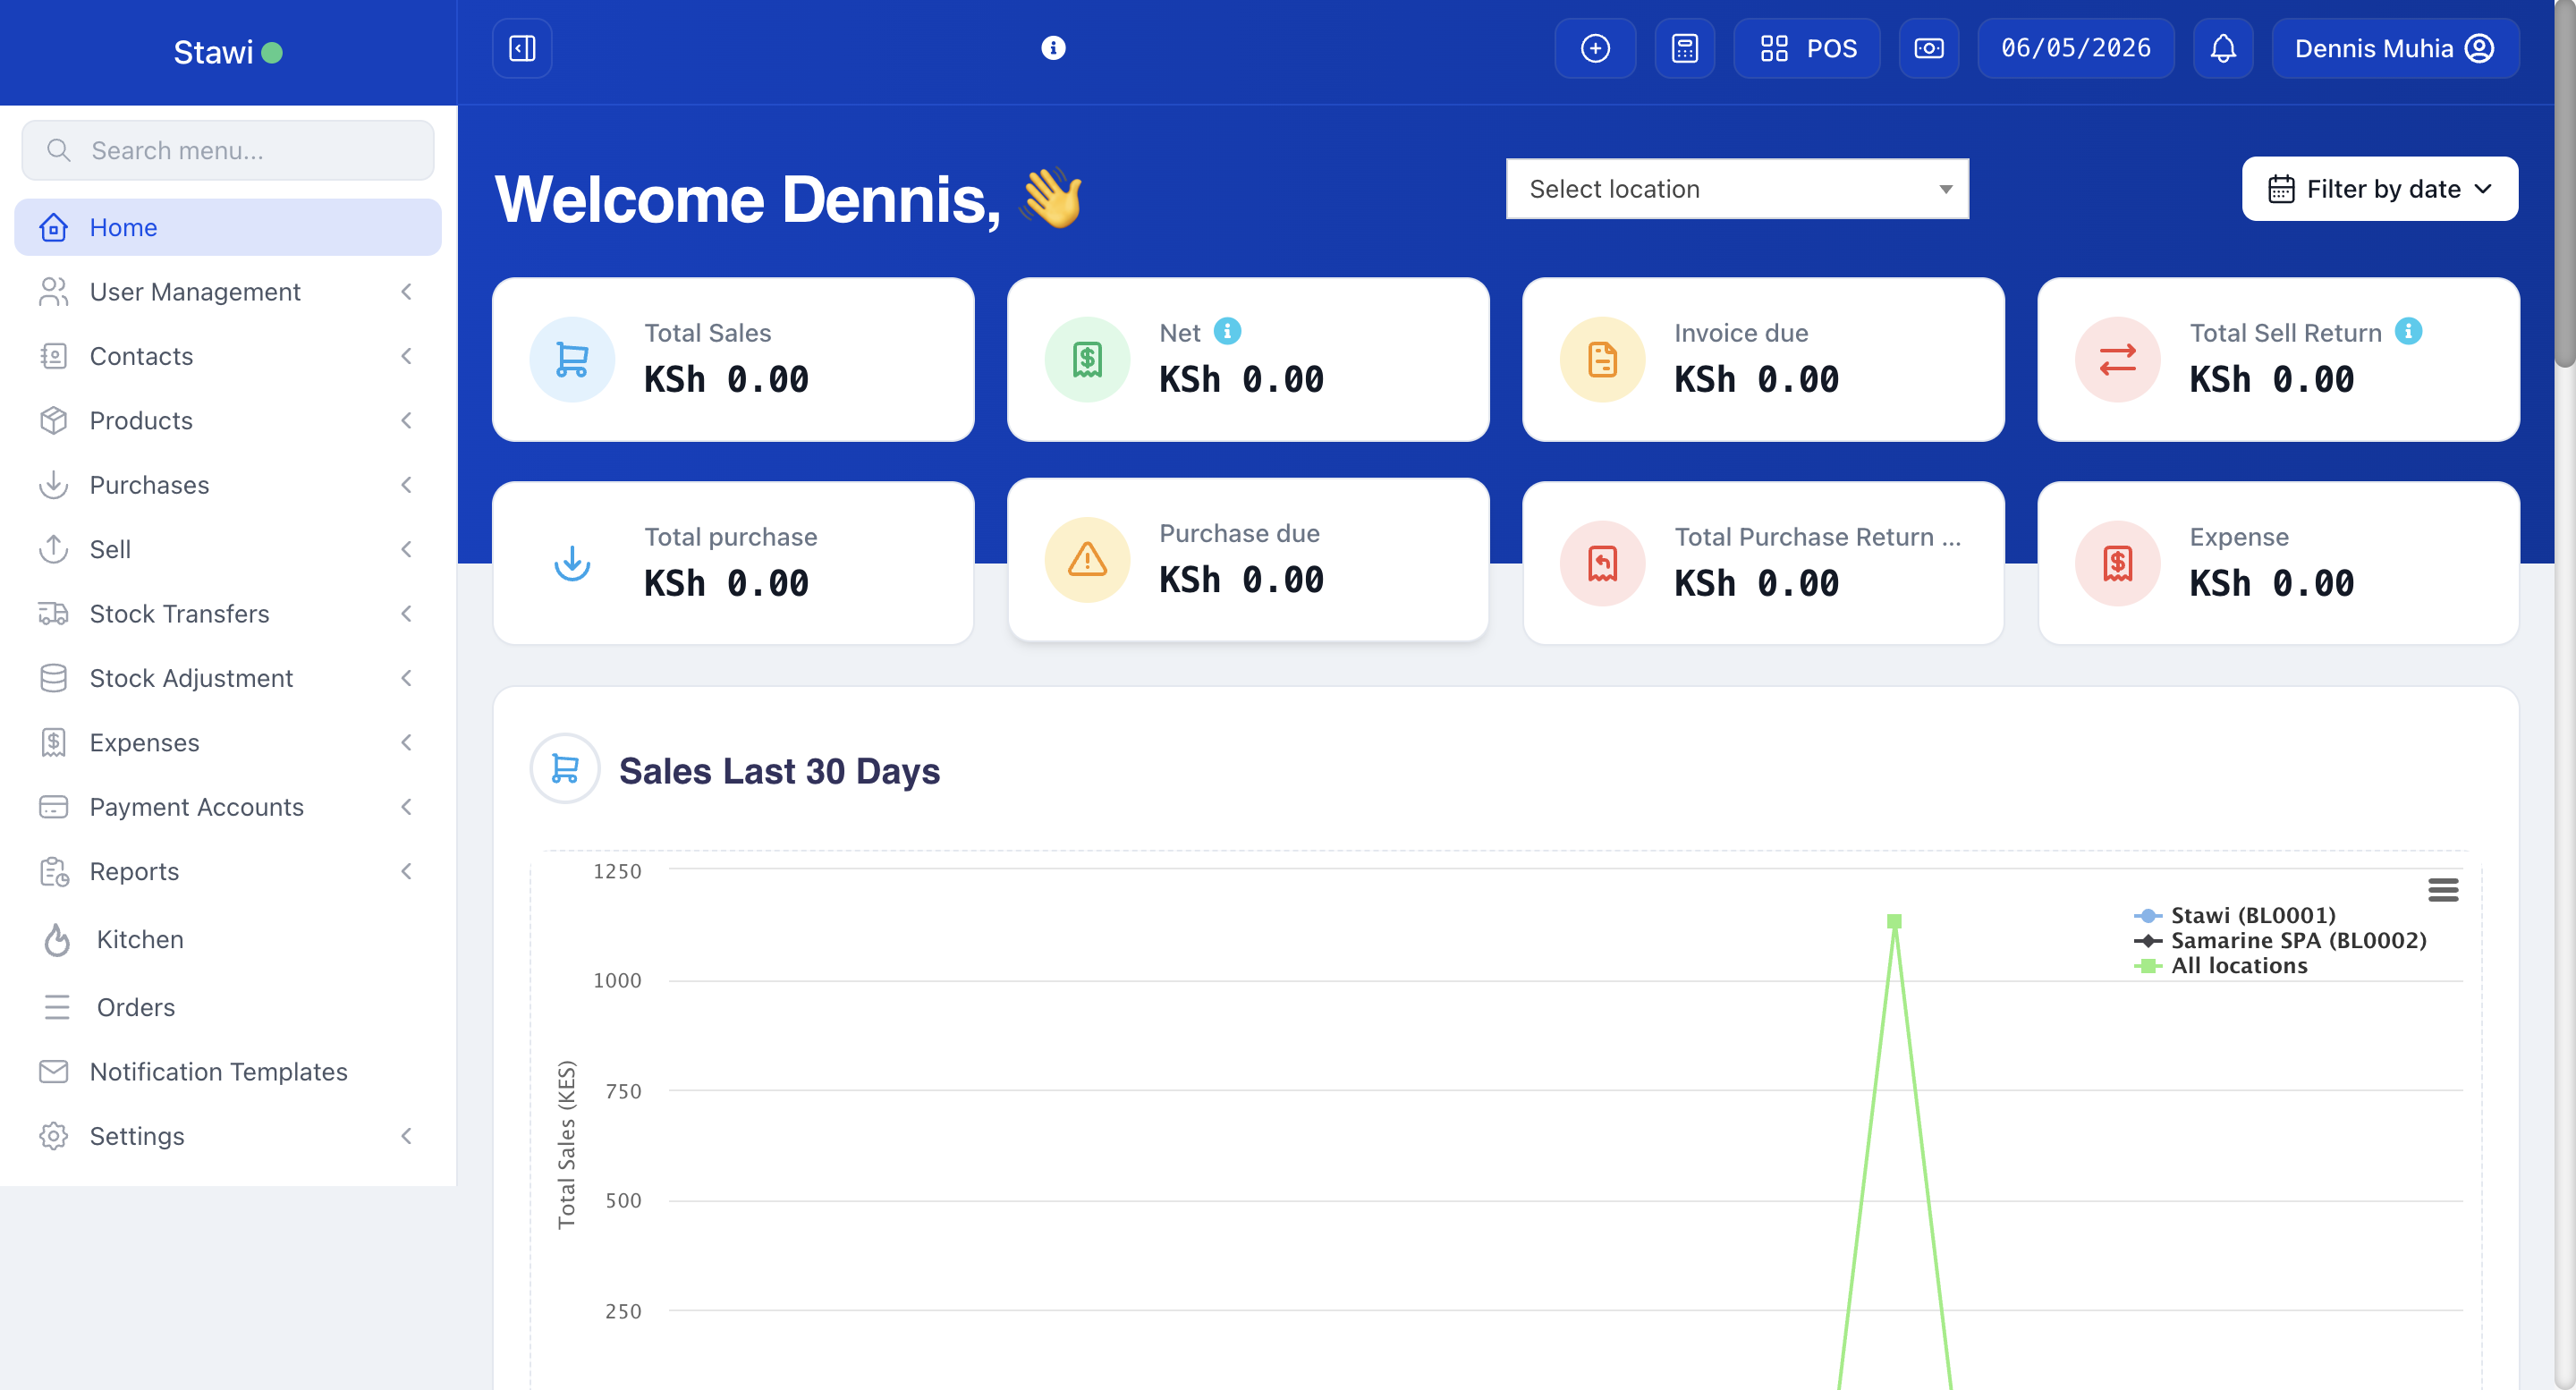
Task: Open the Kitchen page
Action: pyautogui.click(x=228, y=939)
